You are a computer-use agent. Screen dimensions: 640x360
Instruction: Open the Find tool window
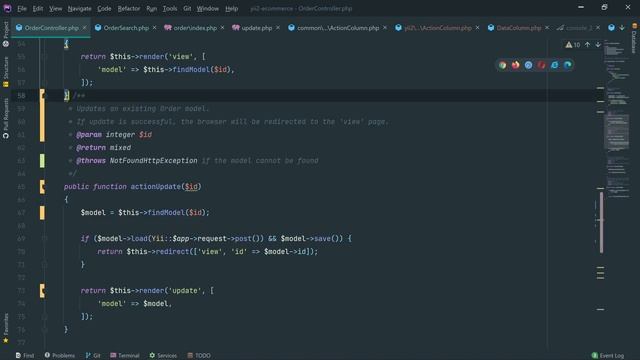(25, 356)
